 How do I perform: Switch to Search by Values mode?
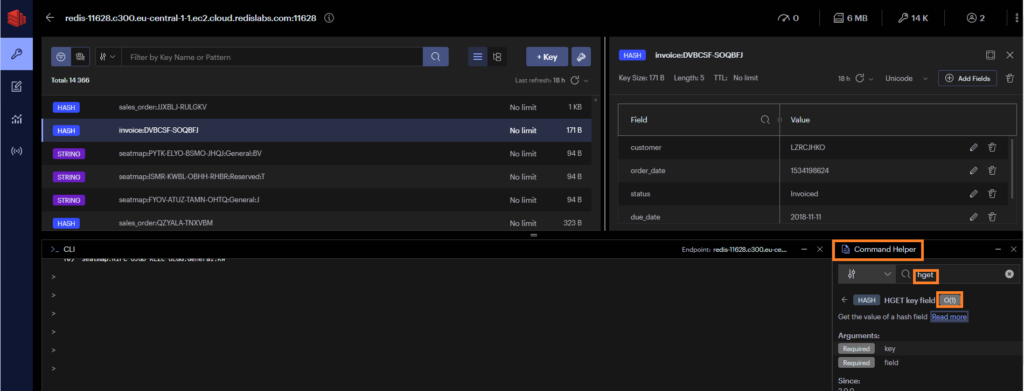click(79, 57)
